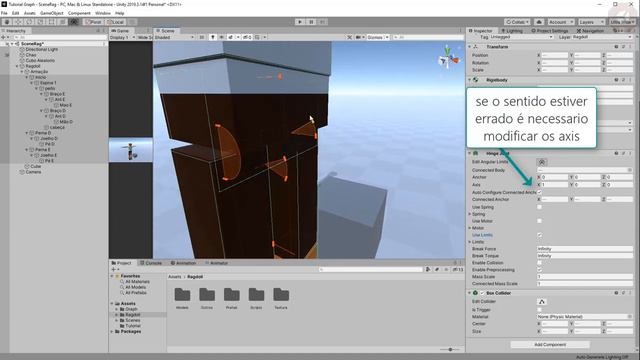Toggle 2D view button in Scene toolbar
Screen dimensions: 640x360
coord(201,37)
